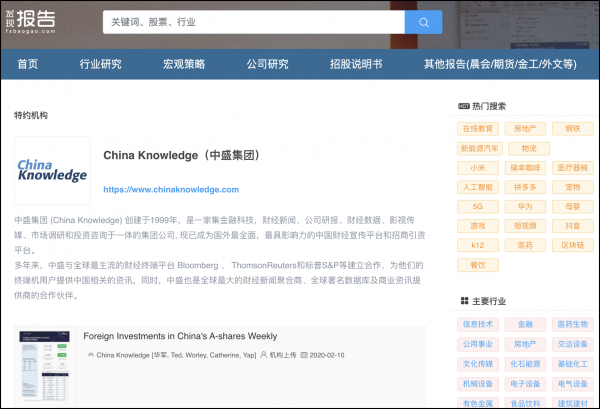Open Foreign Investments in China's A-shares Weekly report
Image resolution: width=600 pixels, height=409 pixels.
point(180,336)
